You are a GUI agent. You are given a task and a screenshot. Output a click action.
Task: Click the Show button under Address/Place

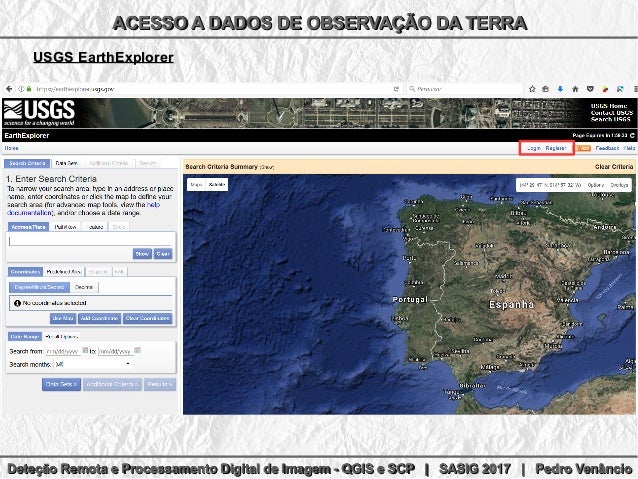(x=142, y=254)
